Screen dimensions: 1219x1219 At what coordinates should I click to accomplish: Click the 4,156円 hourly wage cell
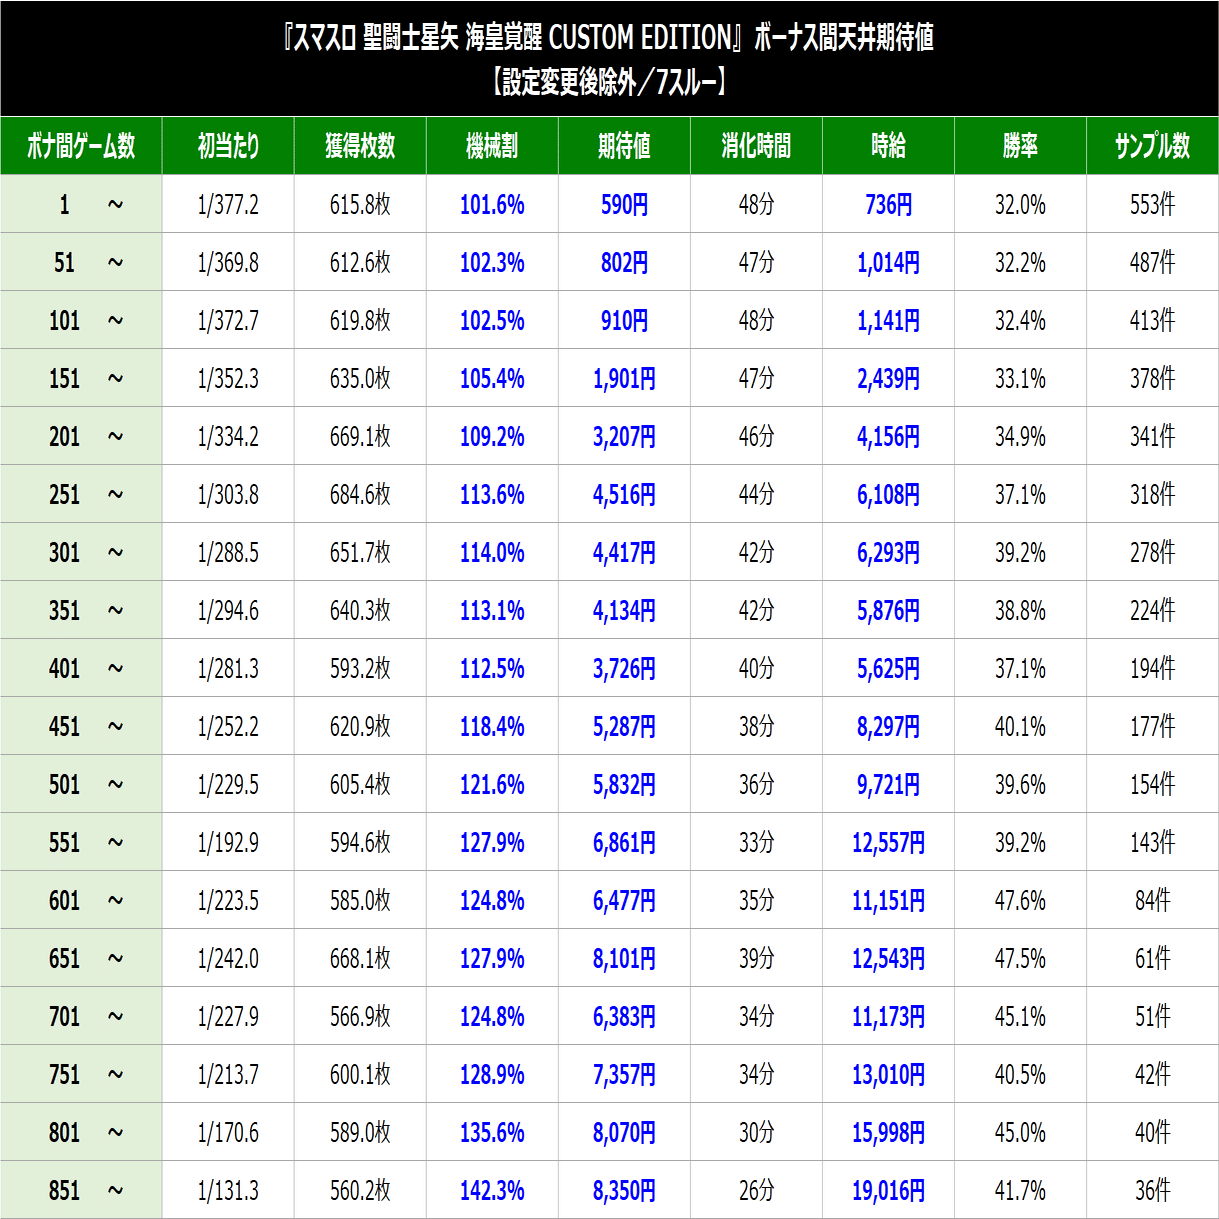pos(888,436)
